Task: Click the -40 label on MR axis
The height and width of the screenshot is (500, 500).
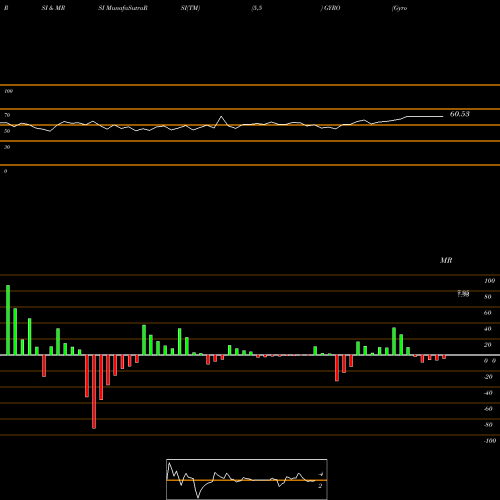Action: pos(488,393)
